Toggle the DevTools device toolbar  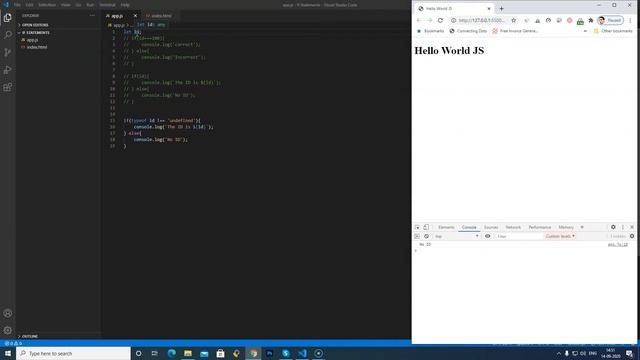point(426,227)
